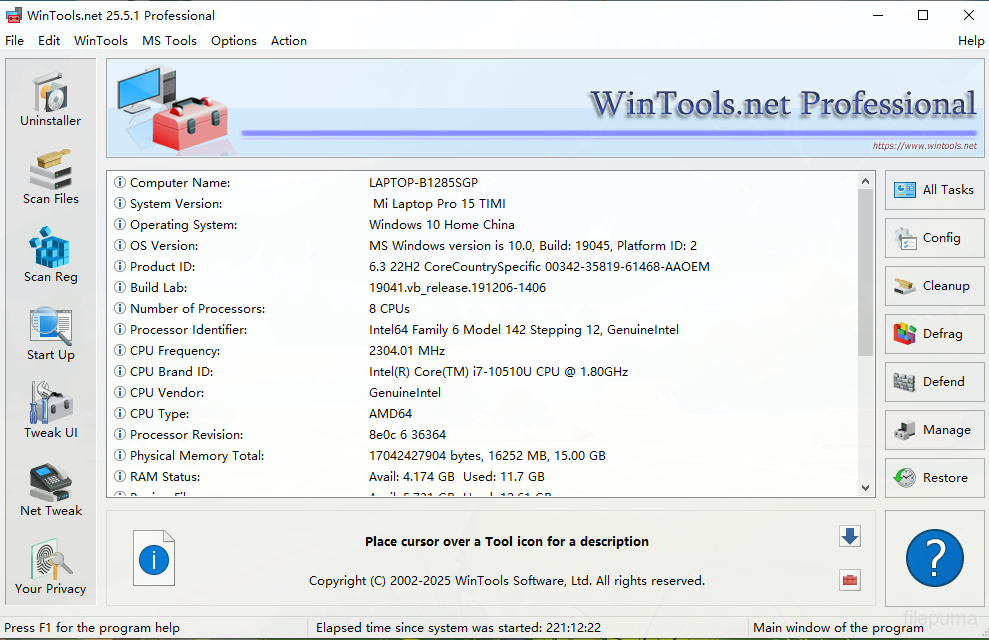Select the 19041.vb_release.191206-1406 build lab value
This screenshot has width=989, height=640.
[x=457, y=287]
